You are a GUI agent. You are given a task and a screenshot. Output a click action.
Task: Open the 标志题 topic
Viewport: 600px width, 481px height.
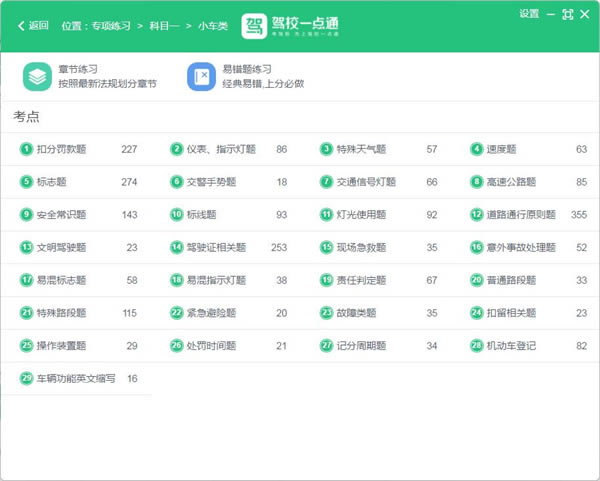click(x=52, y=182)
